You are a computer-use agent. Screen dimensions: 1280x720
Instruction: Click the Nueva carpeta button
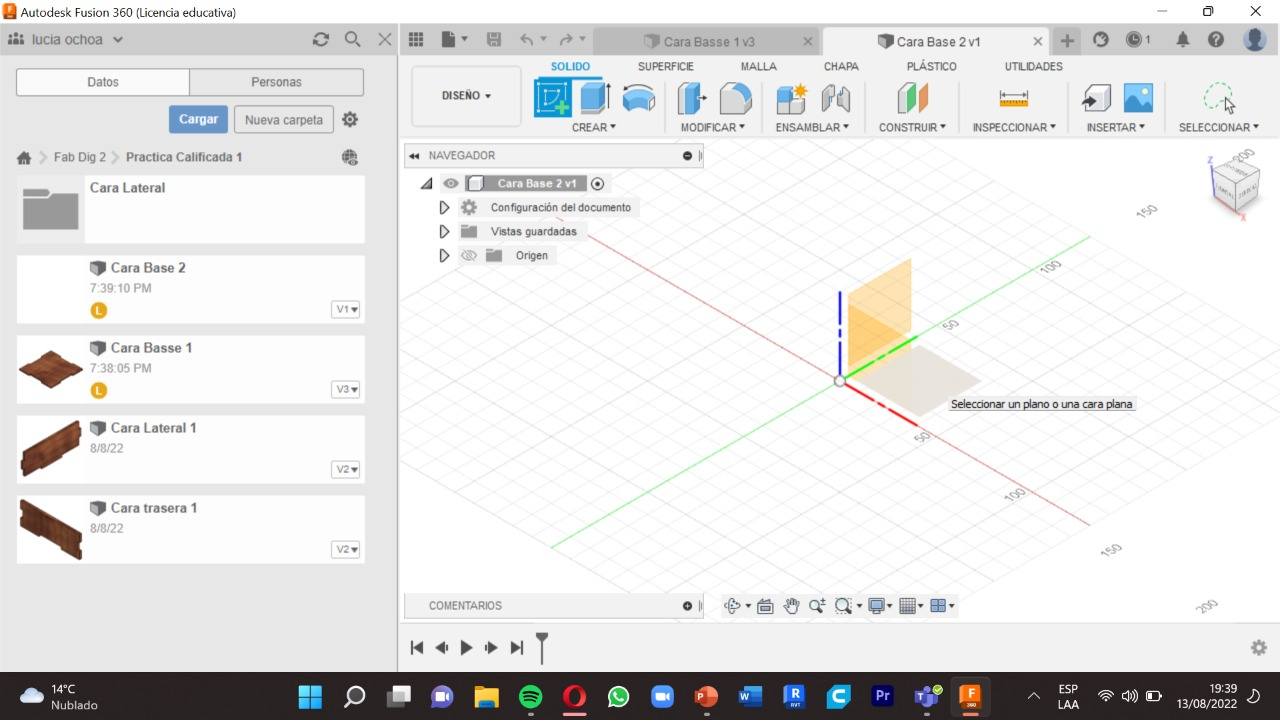coord(284,120)
